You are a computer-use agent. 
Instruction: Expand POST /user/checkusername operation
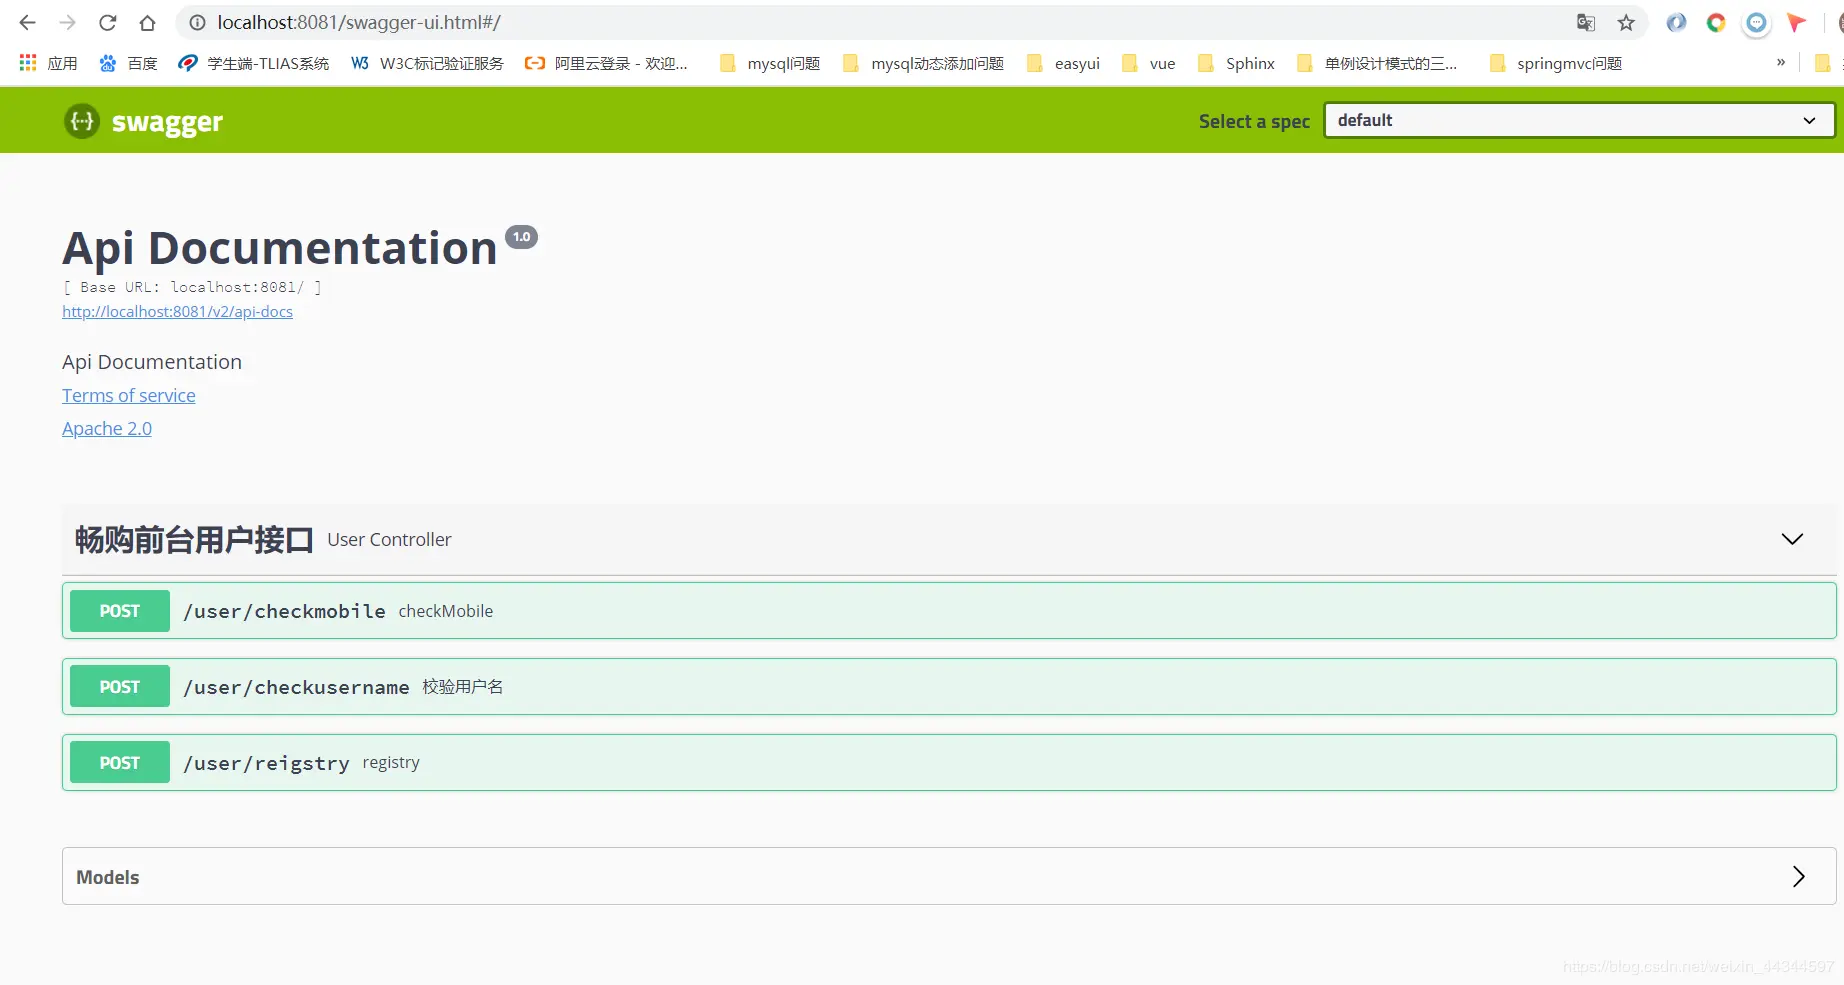point(949,687)
